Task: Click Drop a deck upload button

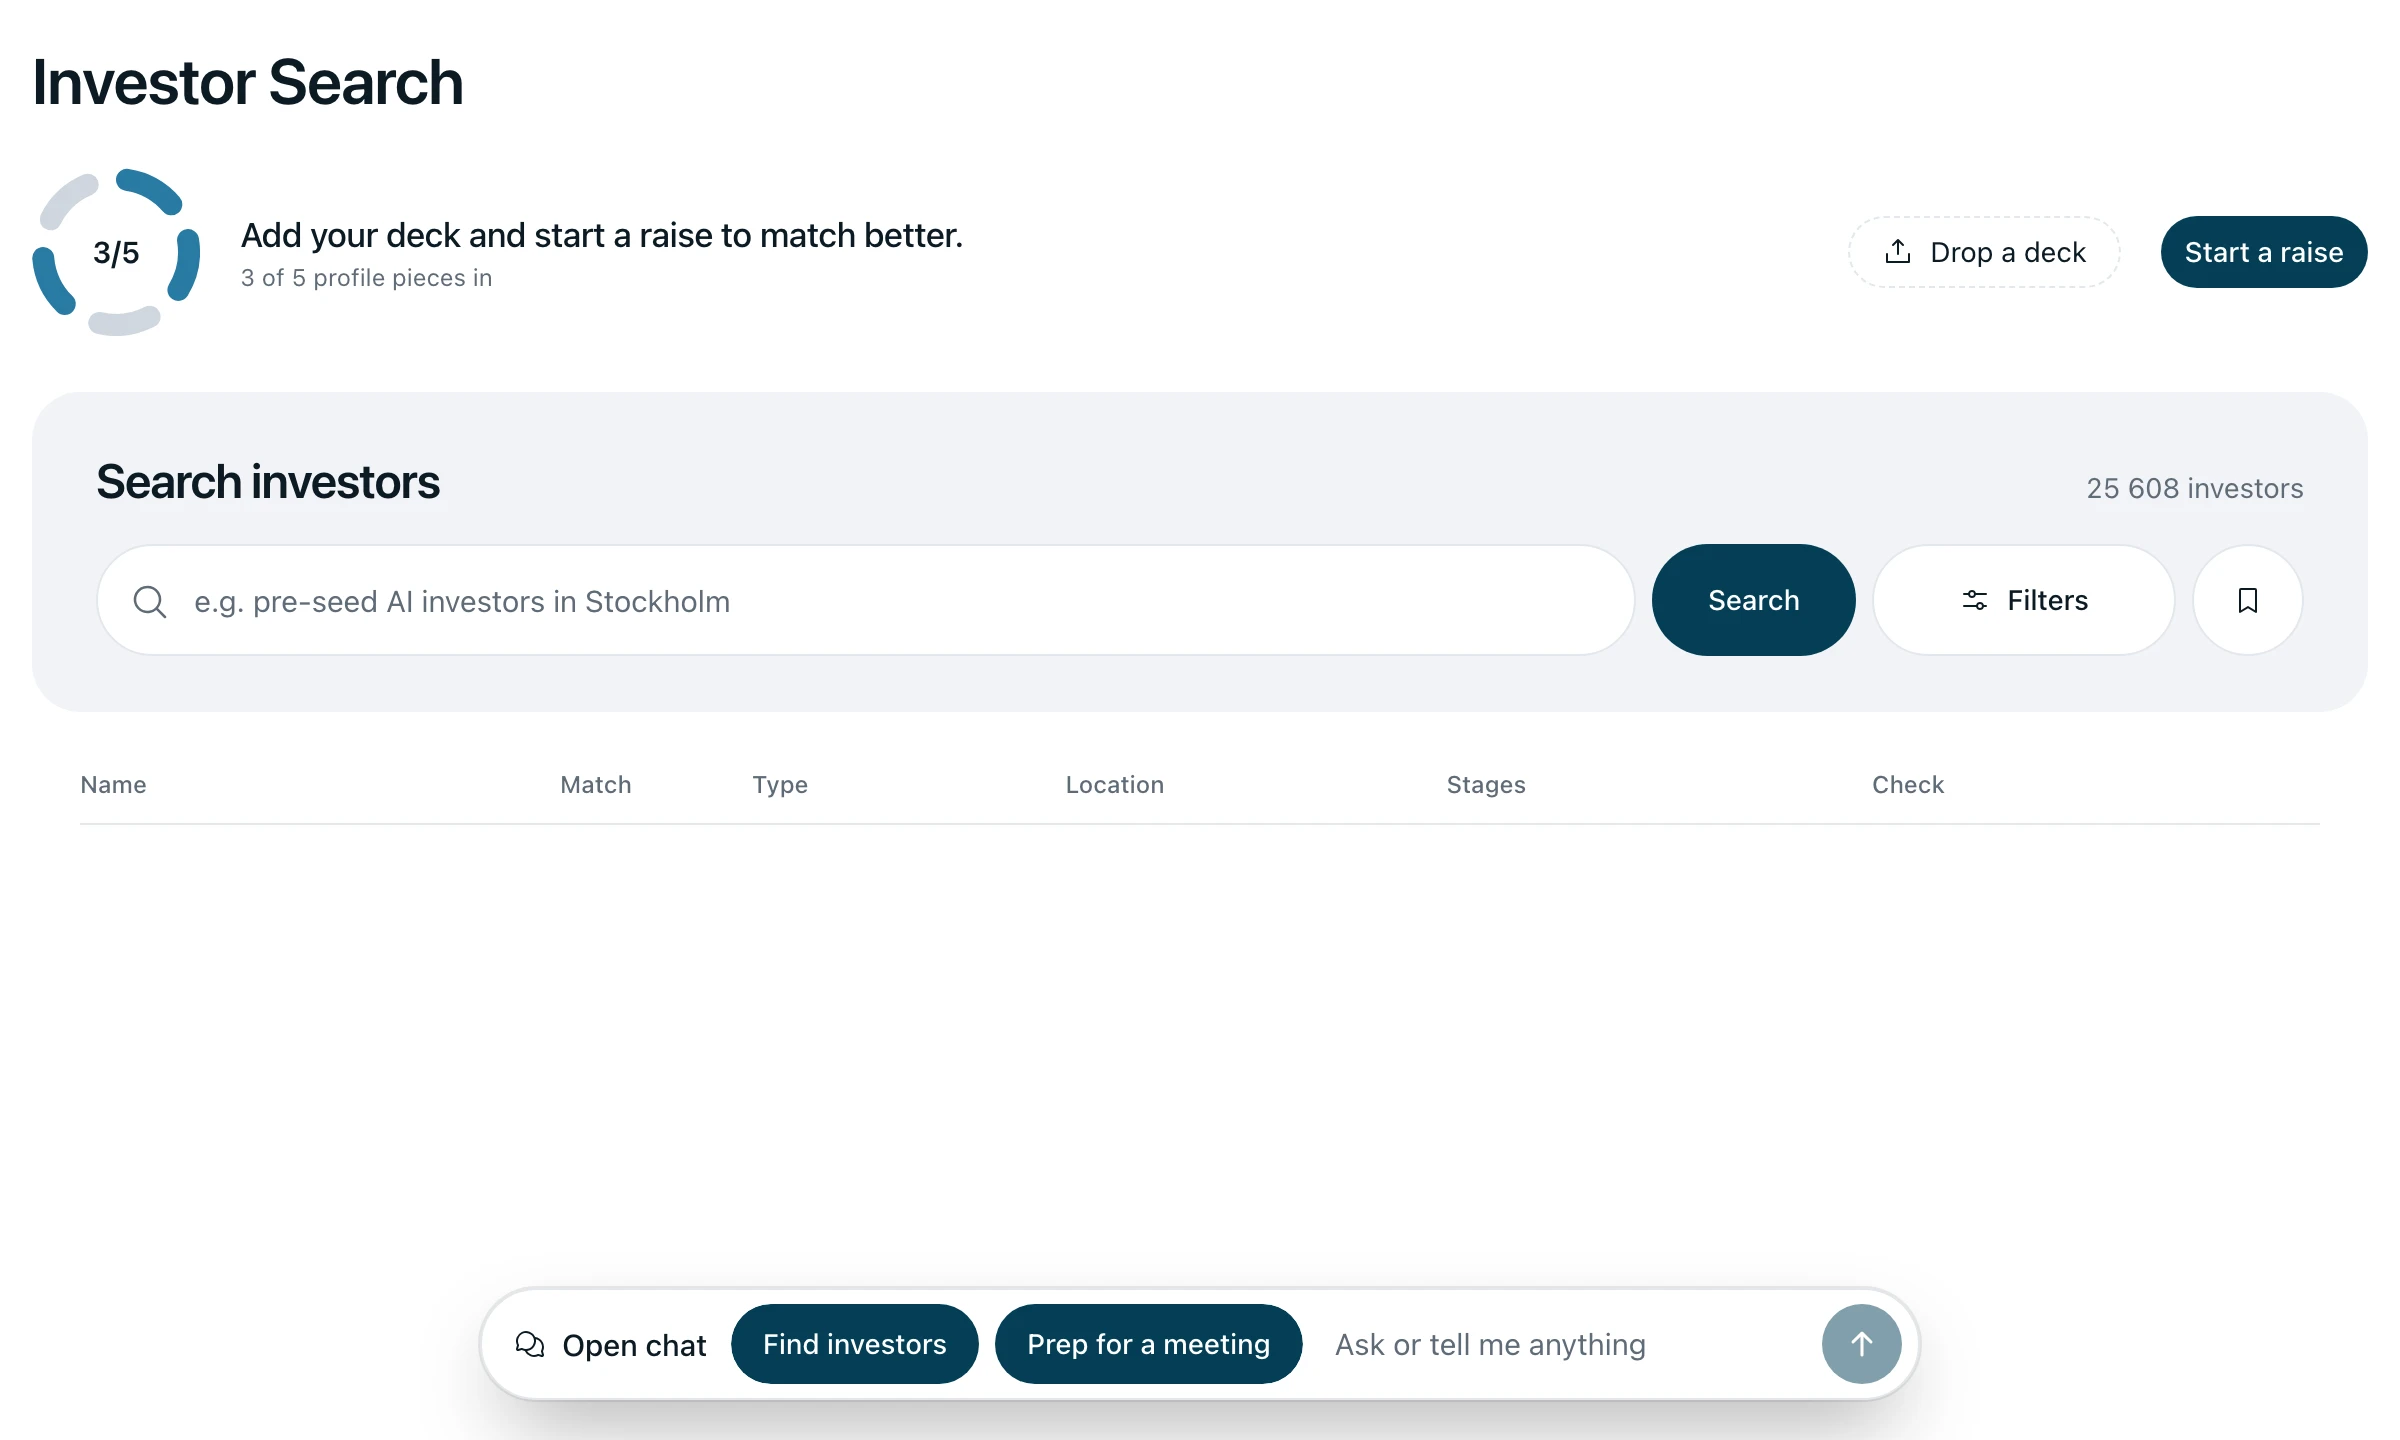Action: tap(1984, 252)
